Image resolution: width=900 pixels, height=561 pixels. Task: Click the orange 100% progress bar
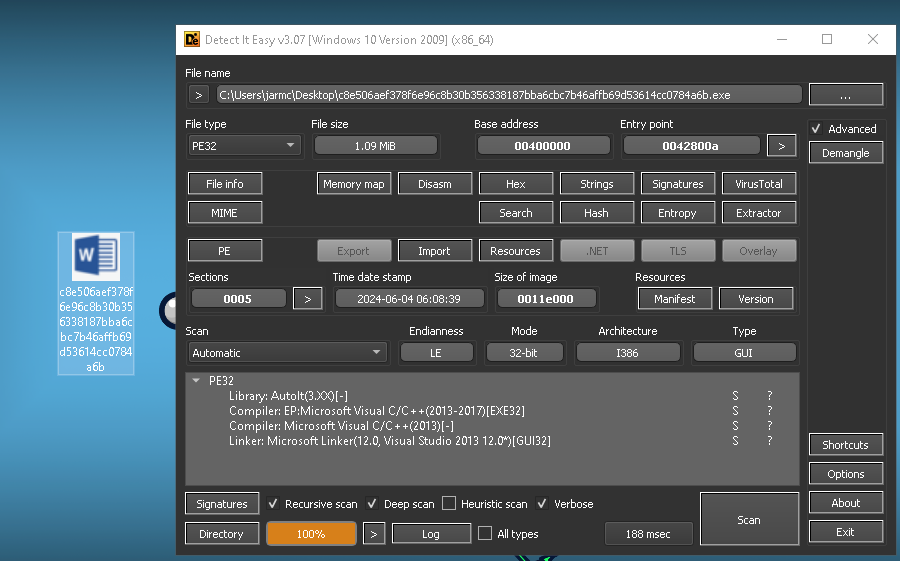311,534
